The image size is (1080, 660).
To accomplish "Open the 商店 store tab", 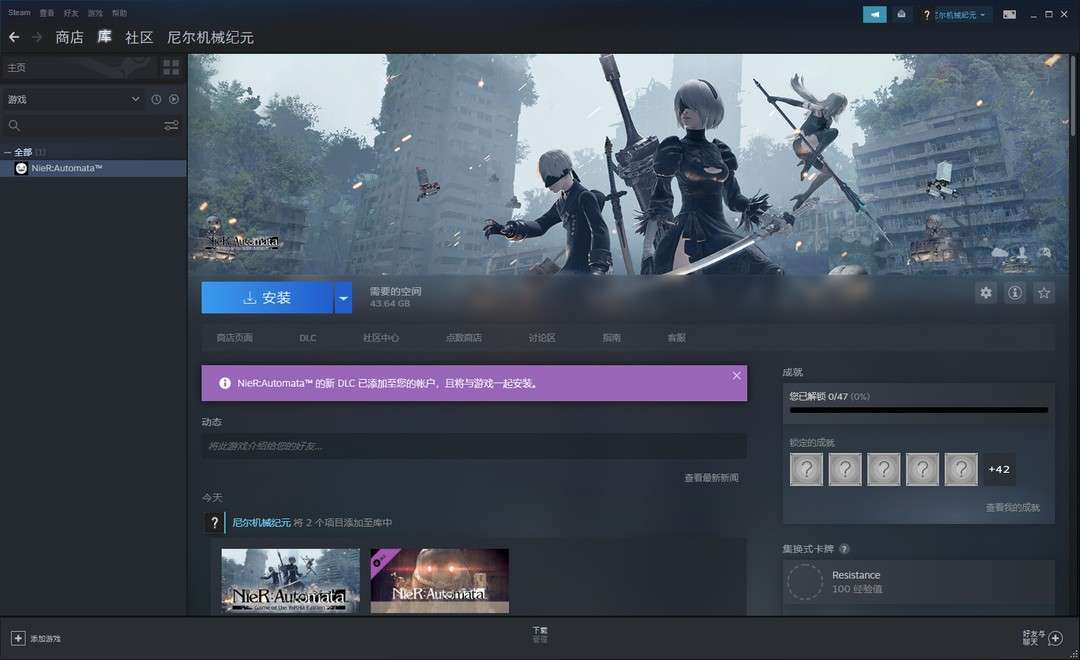I will [x=69, y=37].
